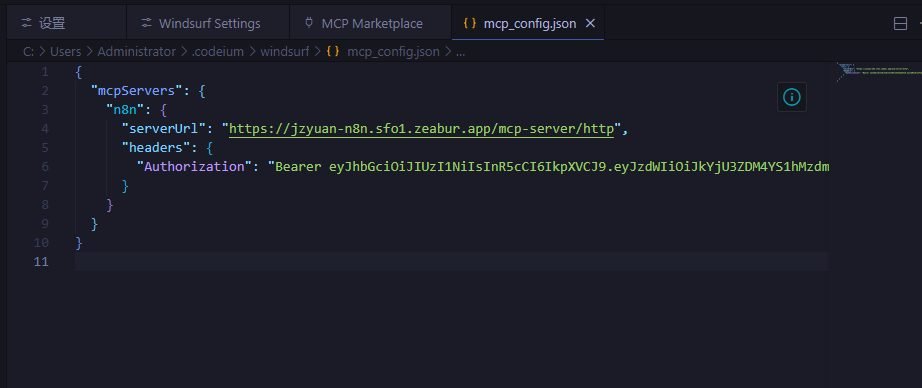This screenshot has width=922, height=388.
Task: Close the mcp_config.json tab
Action: [591, 24]
